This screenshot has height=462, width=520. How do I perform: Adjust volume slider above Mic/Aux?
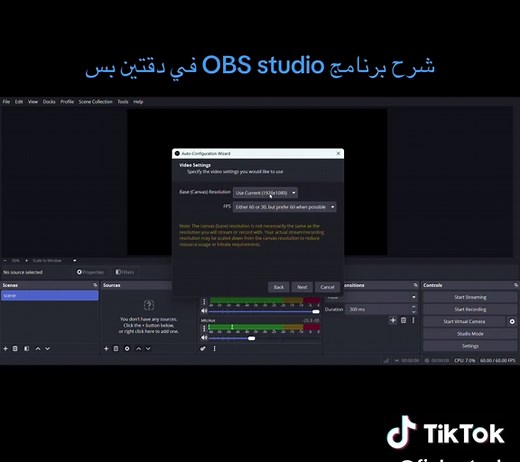(x=315, y=312)
